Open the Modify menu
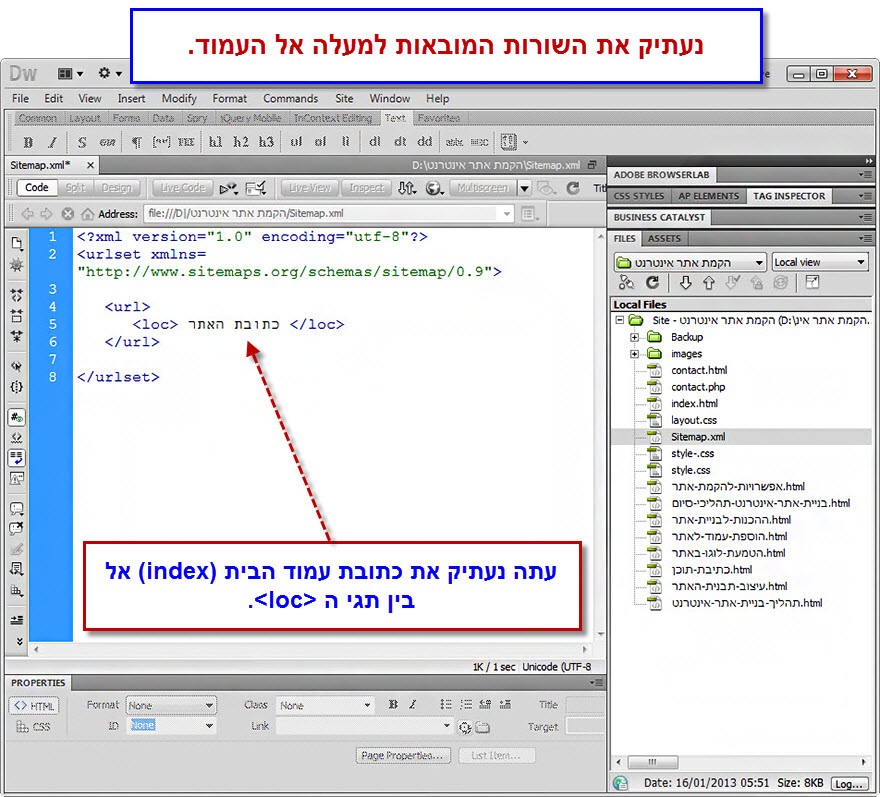 point(179,98)
